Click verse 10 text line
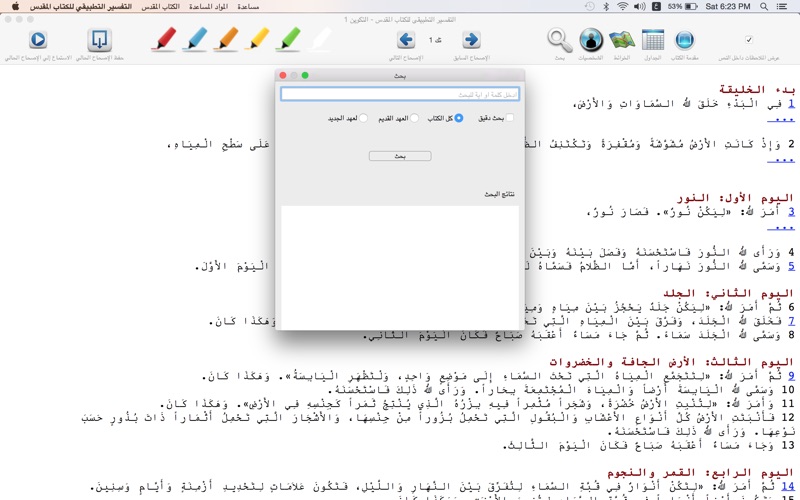 (561, 390)
